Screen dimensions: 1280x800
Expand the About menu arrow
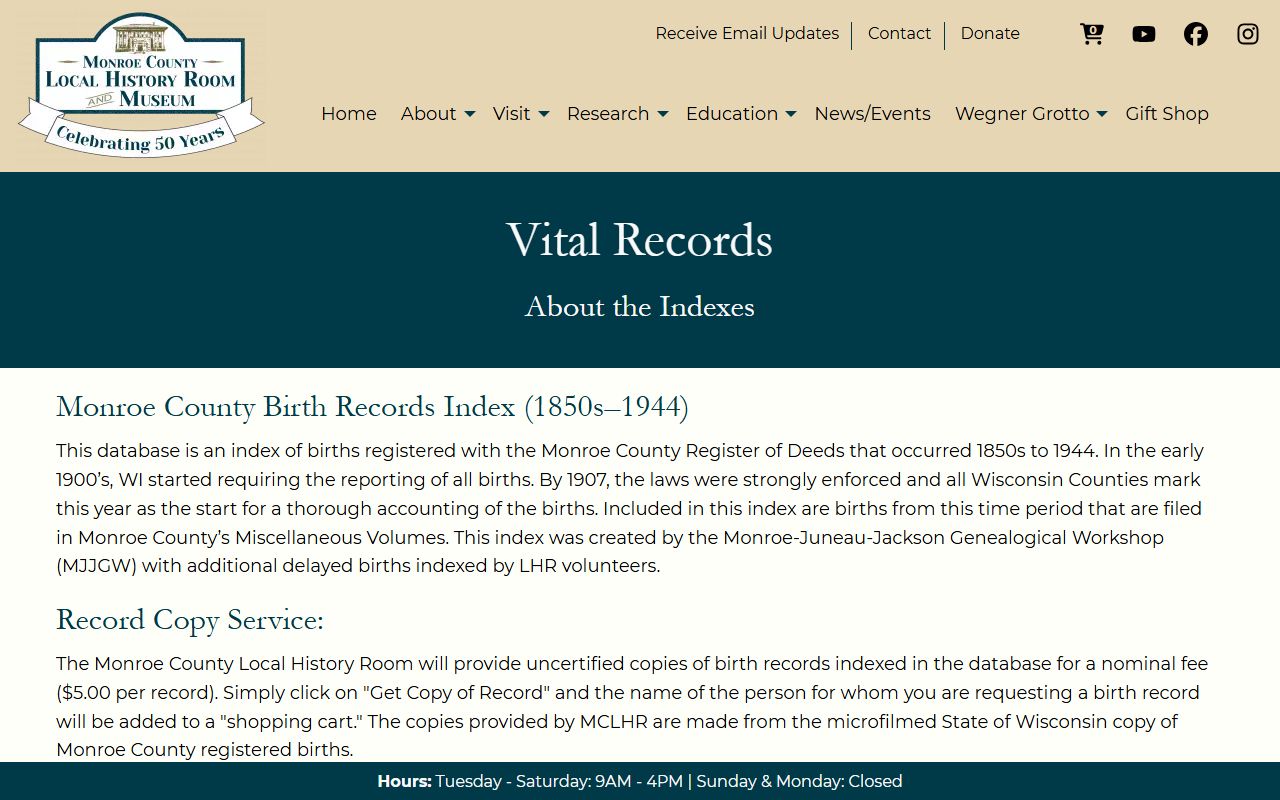470,114
